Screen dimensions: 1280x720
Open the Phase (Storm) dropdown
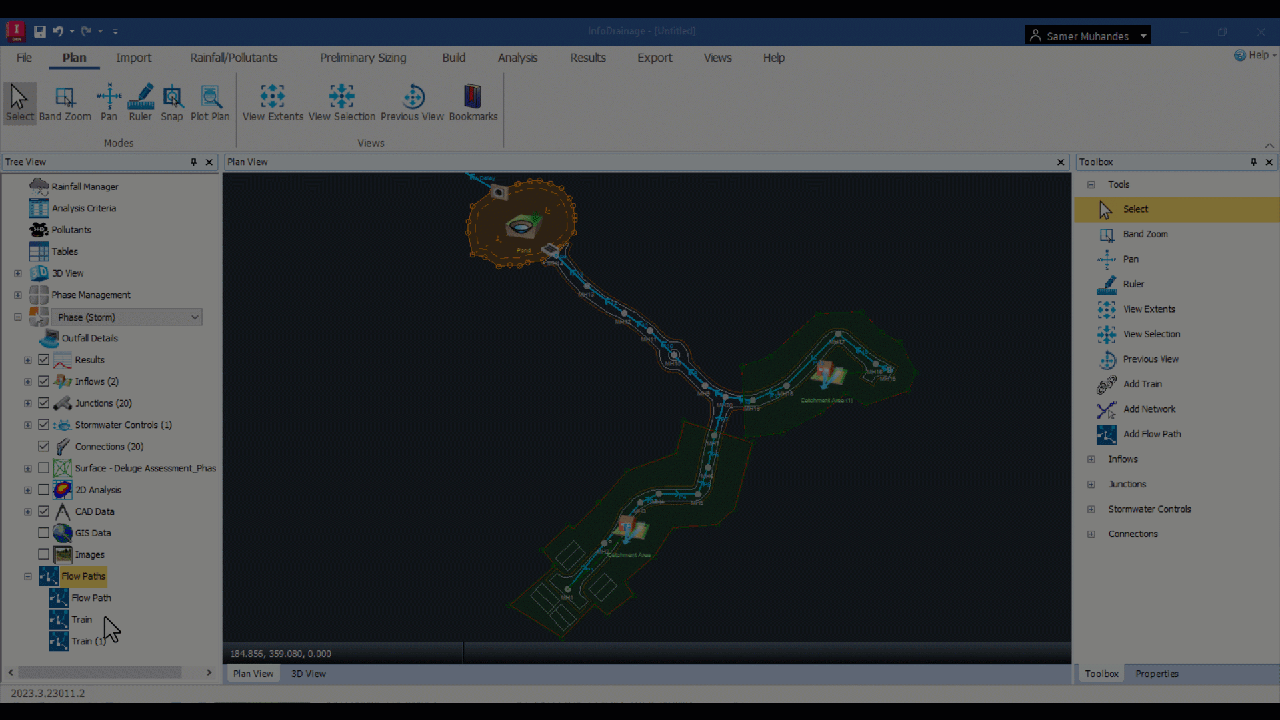point(195,317)
